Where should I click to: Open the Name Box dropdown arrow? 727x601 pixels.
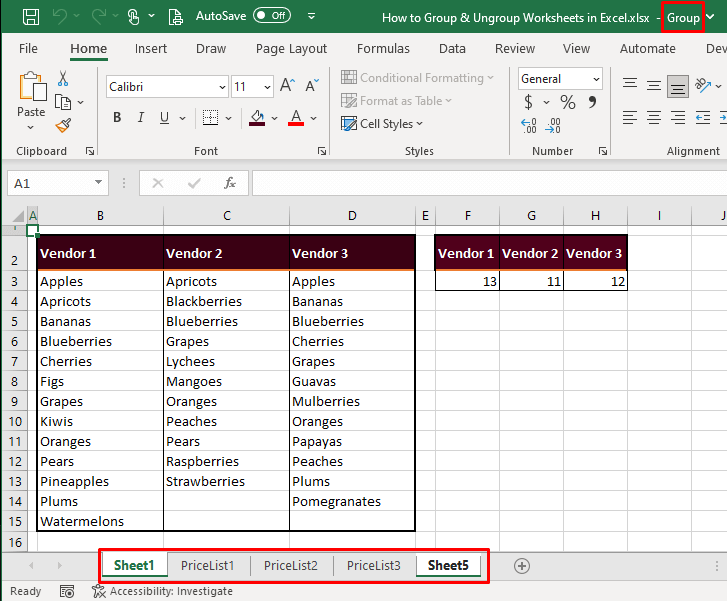click(x=98, y=183)
